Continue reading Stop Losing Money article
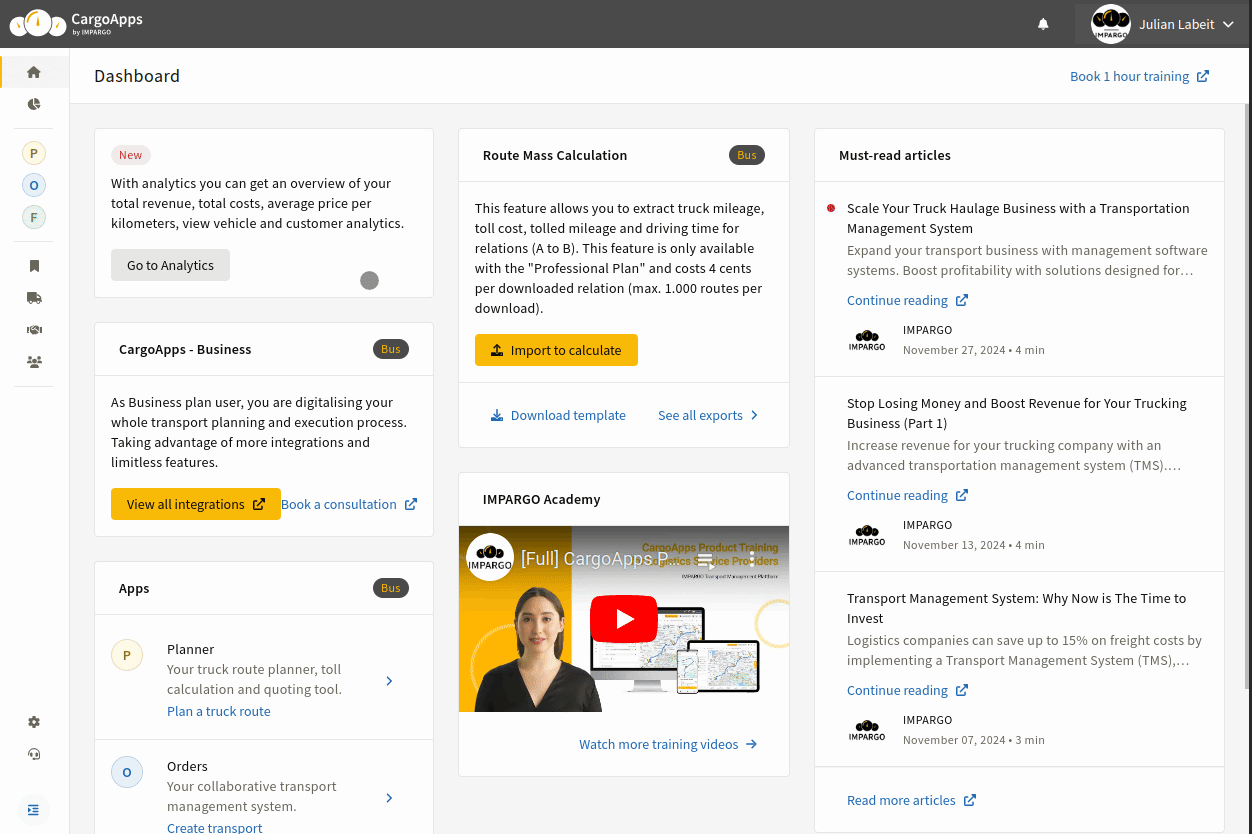 [x=907, y=495]
